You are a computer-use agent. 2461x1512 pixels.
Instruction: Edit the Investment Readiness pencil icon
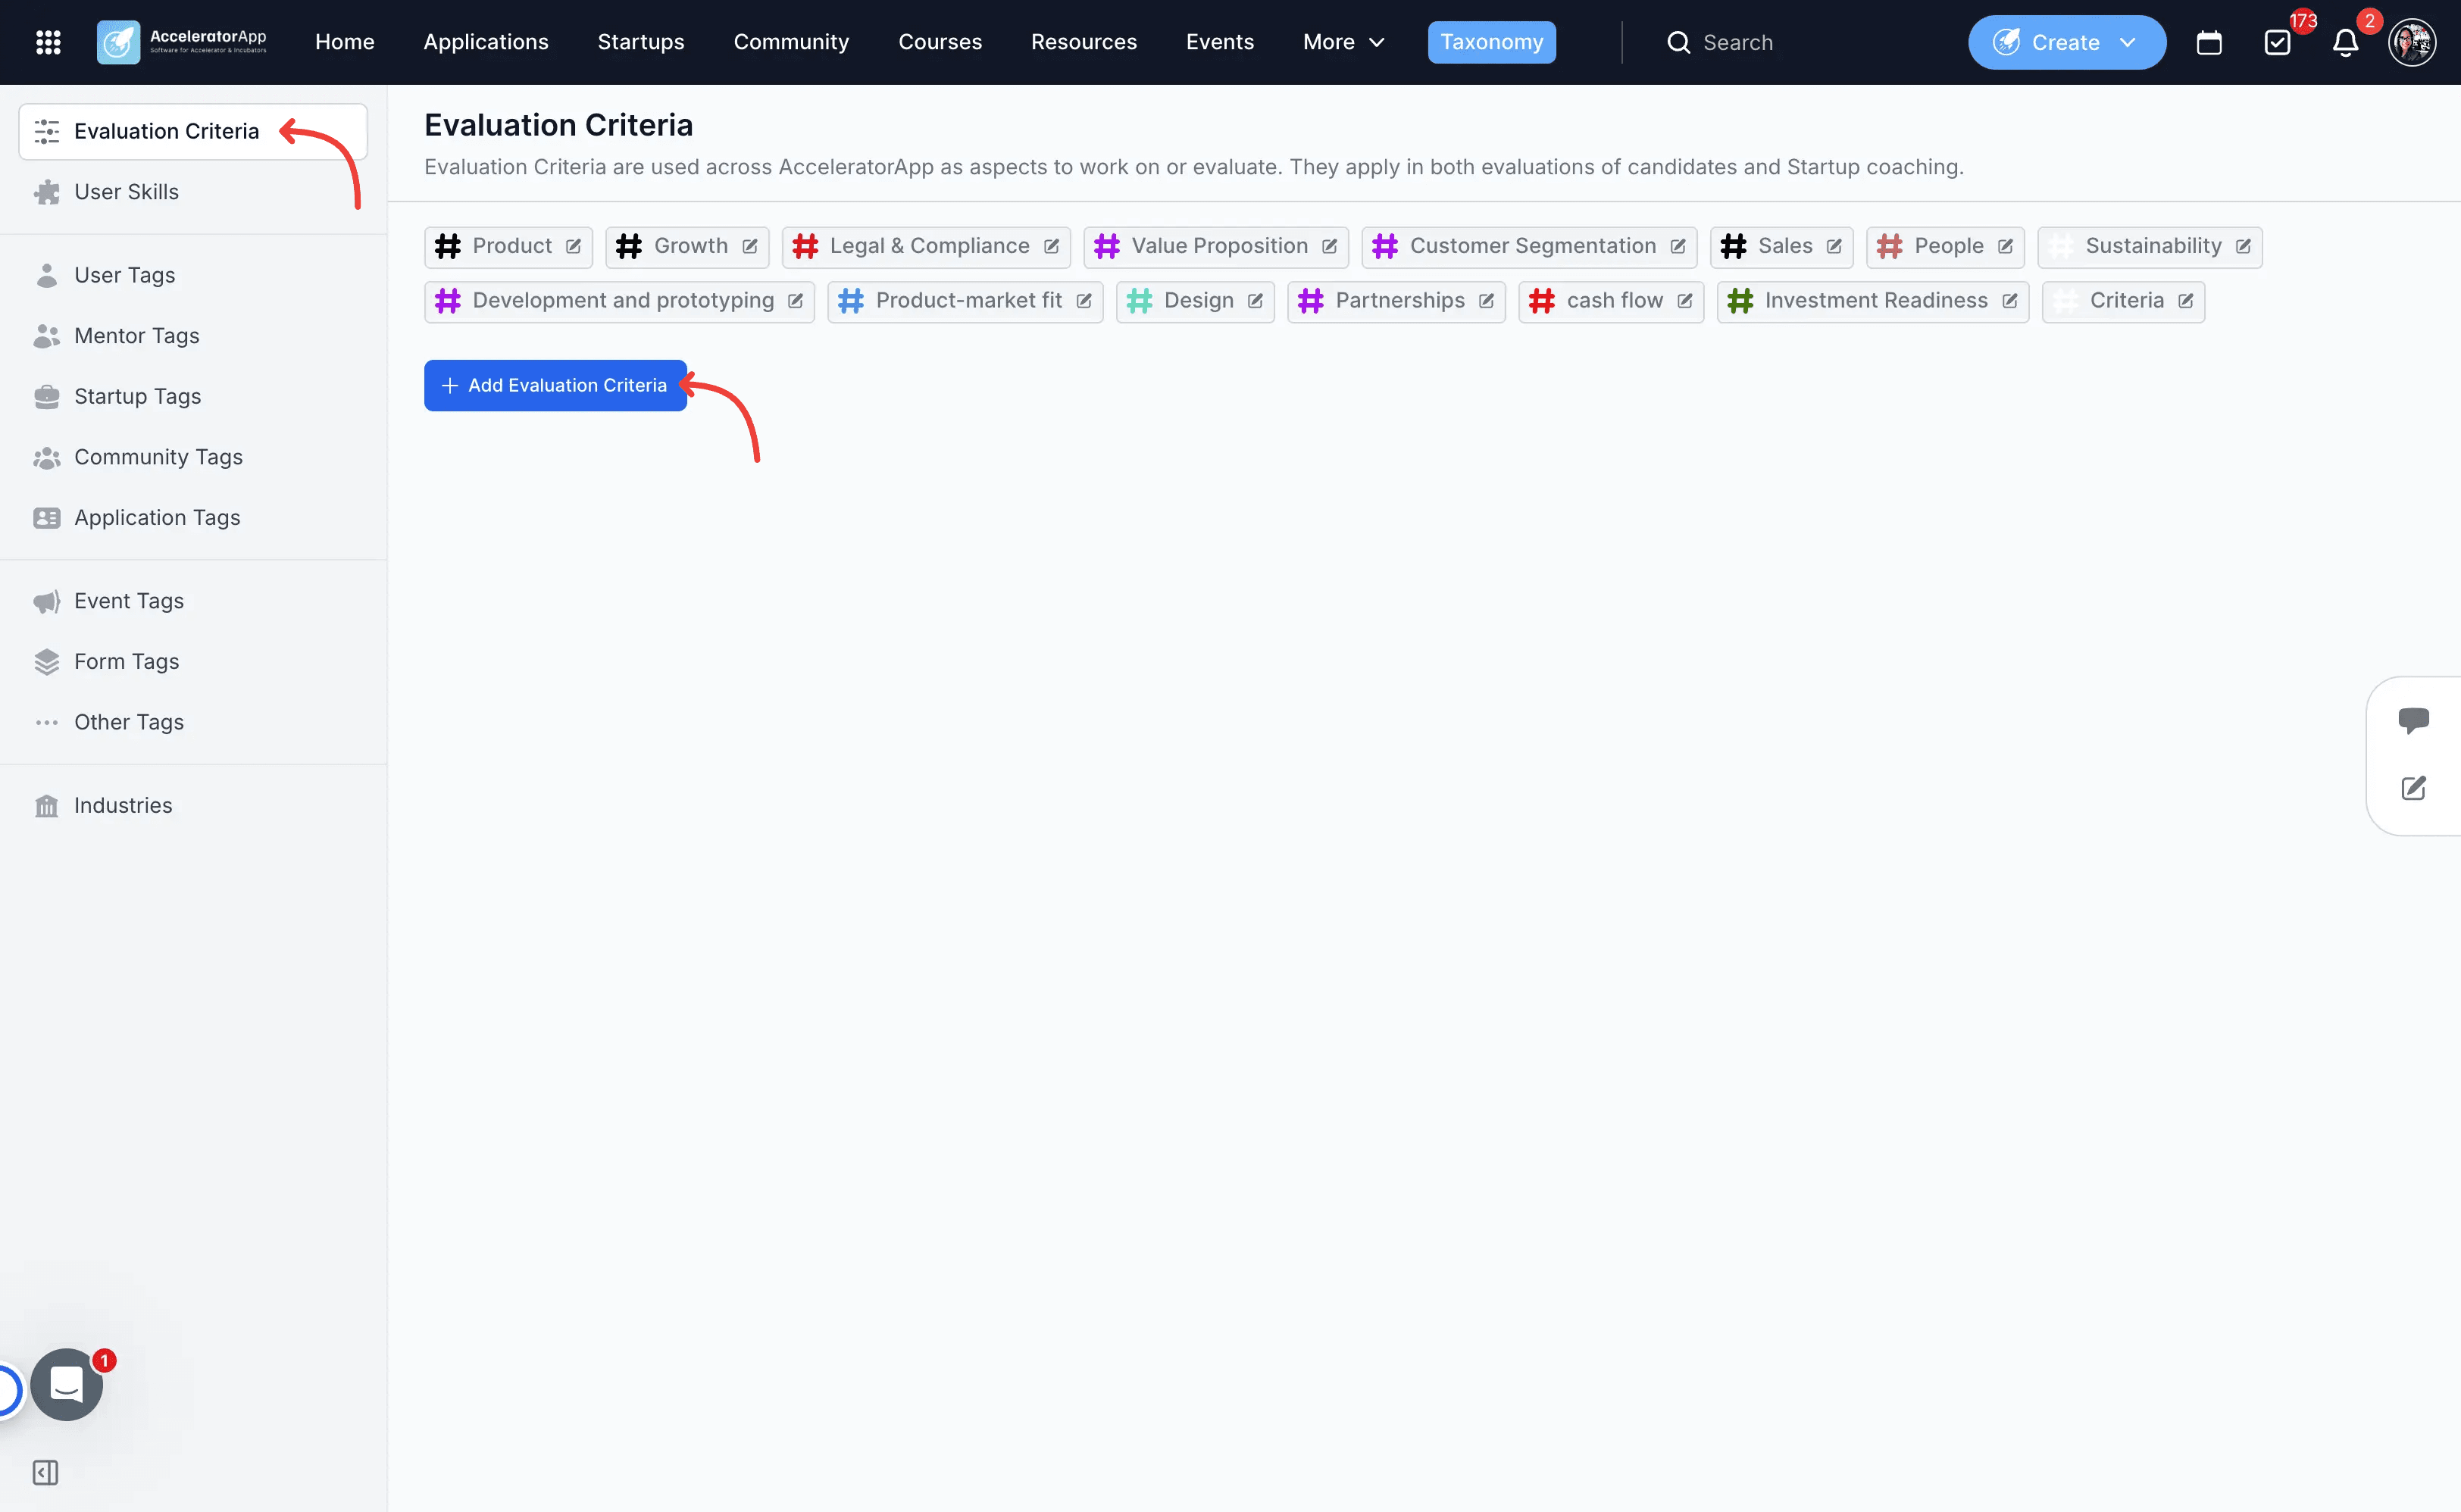coord(2010,301)
